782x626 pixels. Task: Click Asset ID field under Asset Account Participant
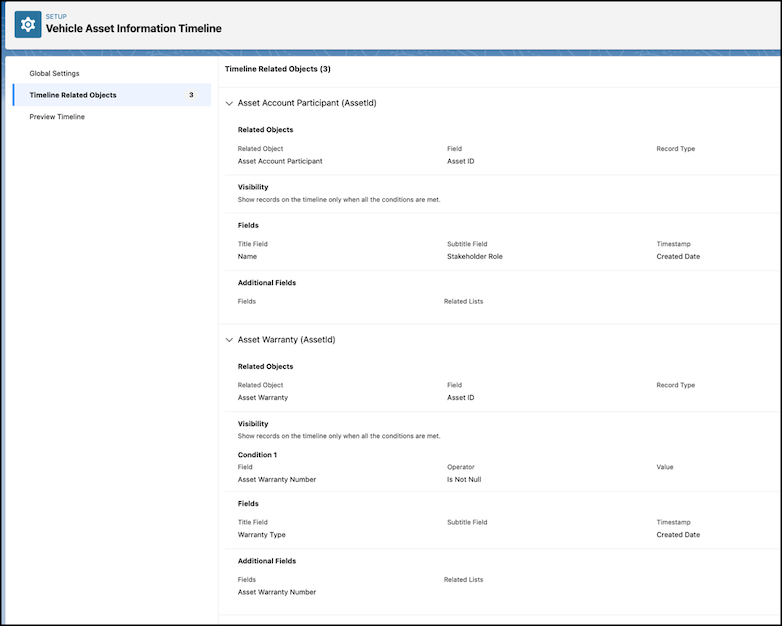click(461, 161)
